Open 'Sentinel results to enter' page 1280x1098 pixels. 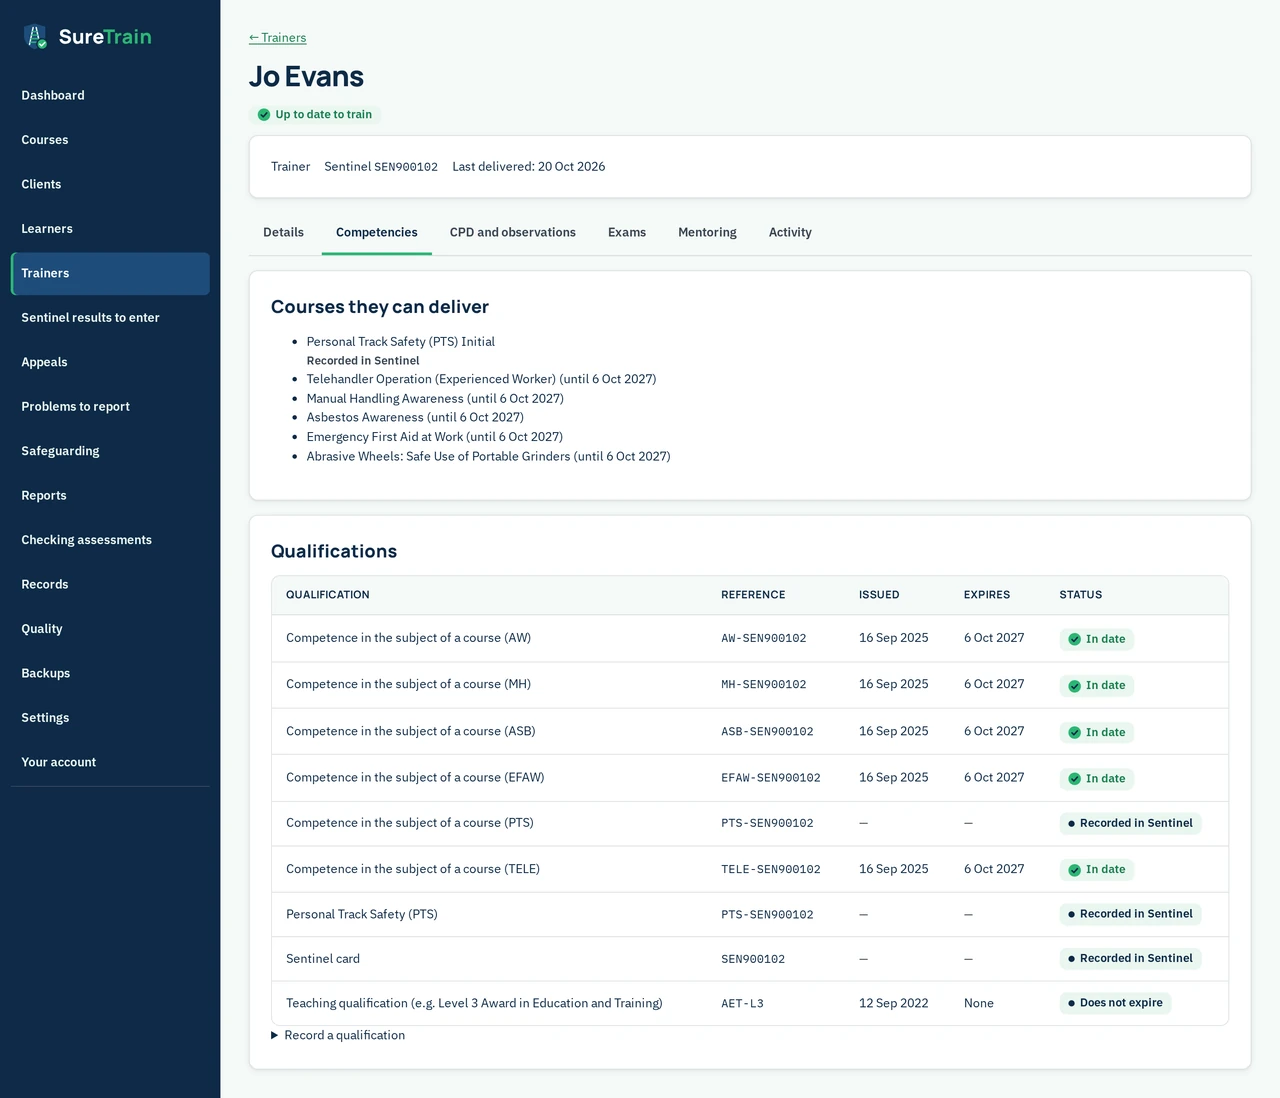pyautogui.click(x=110, y=318)
